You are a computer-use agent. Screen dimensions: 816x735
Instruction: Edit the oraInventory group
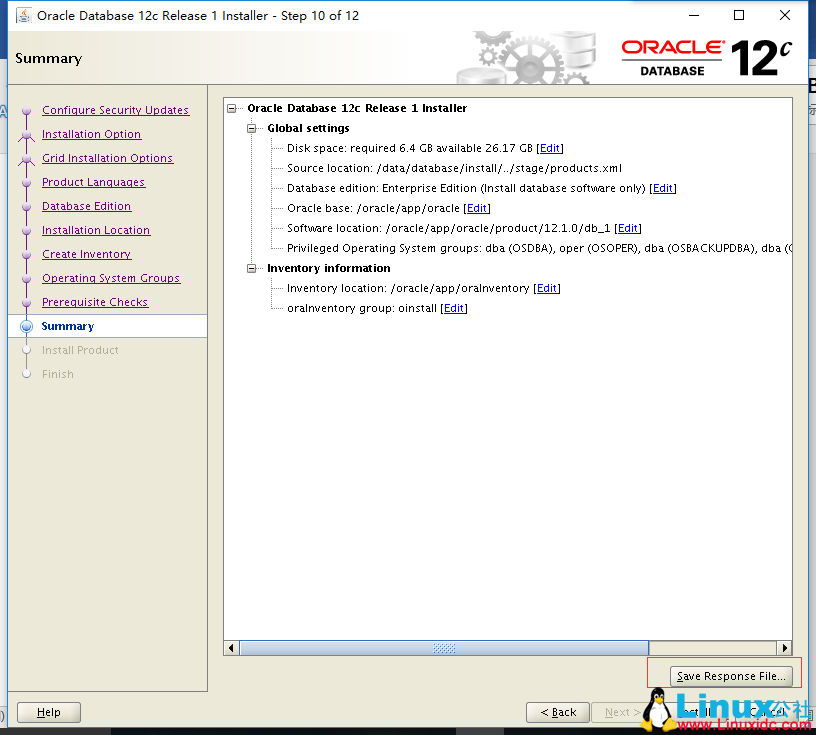(453, 307)
